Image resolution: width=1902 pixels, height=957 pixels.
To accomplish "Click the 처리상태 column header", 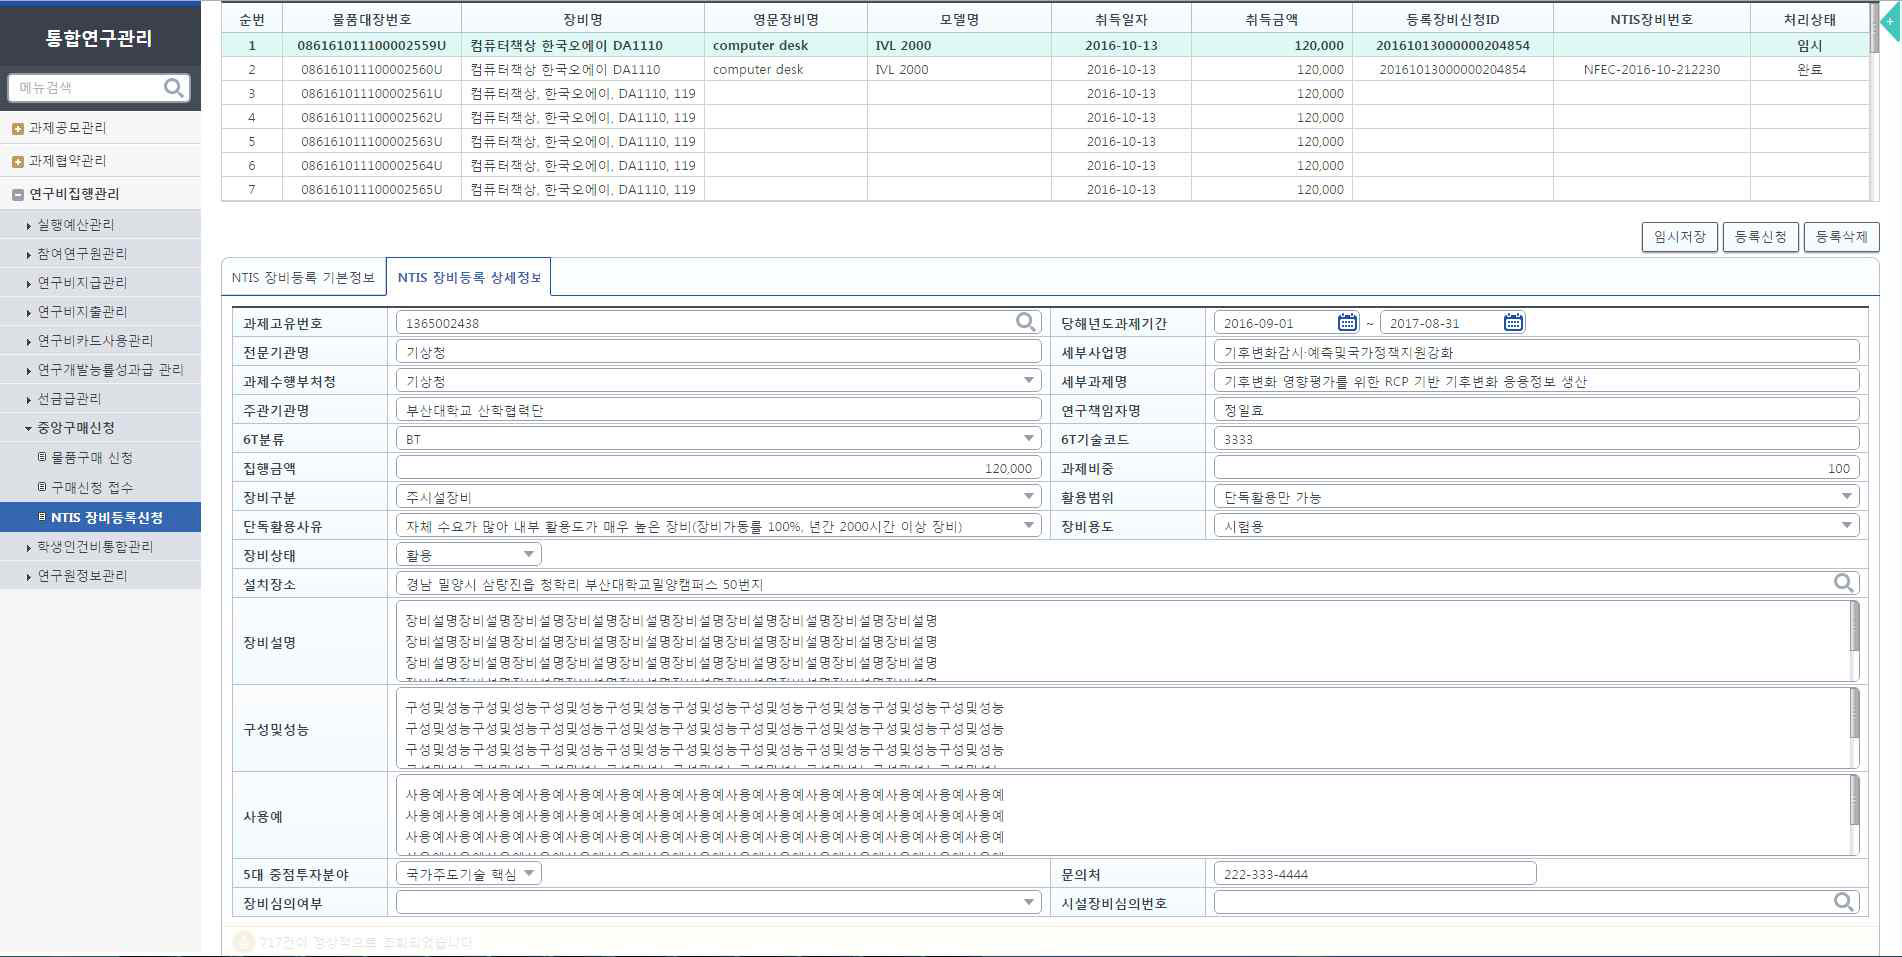I will click(1809, 19).
